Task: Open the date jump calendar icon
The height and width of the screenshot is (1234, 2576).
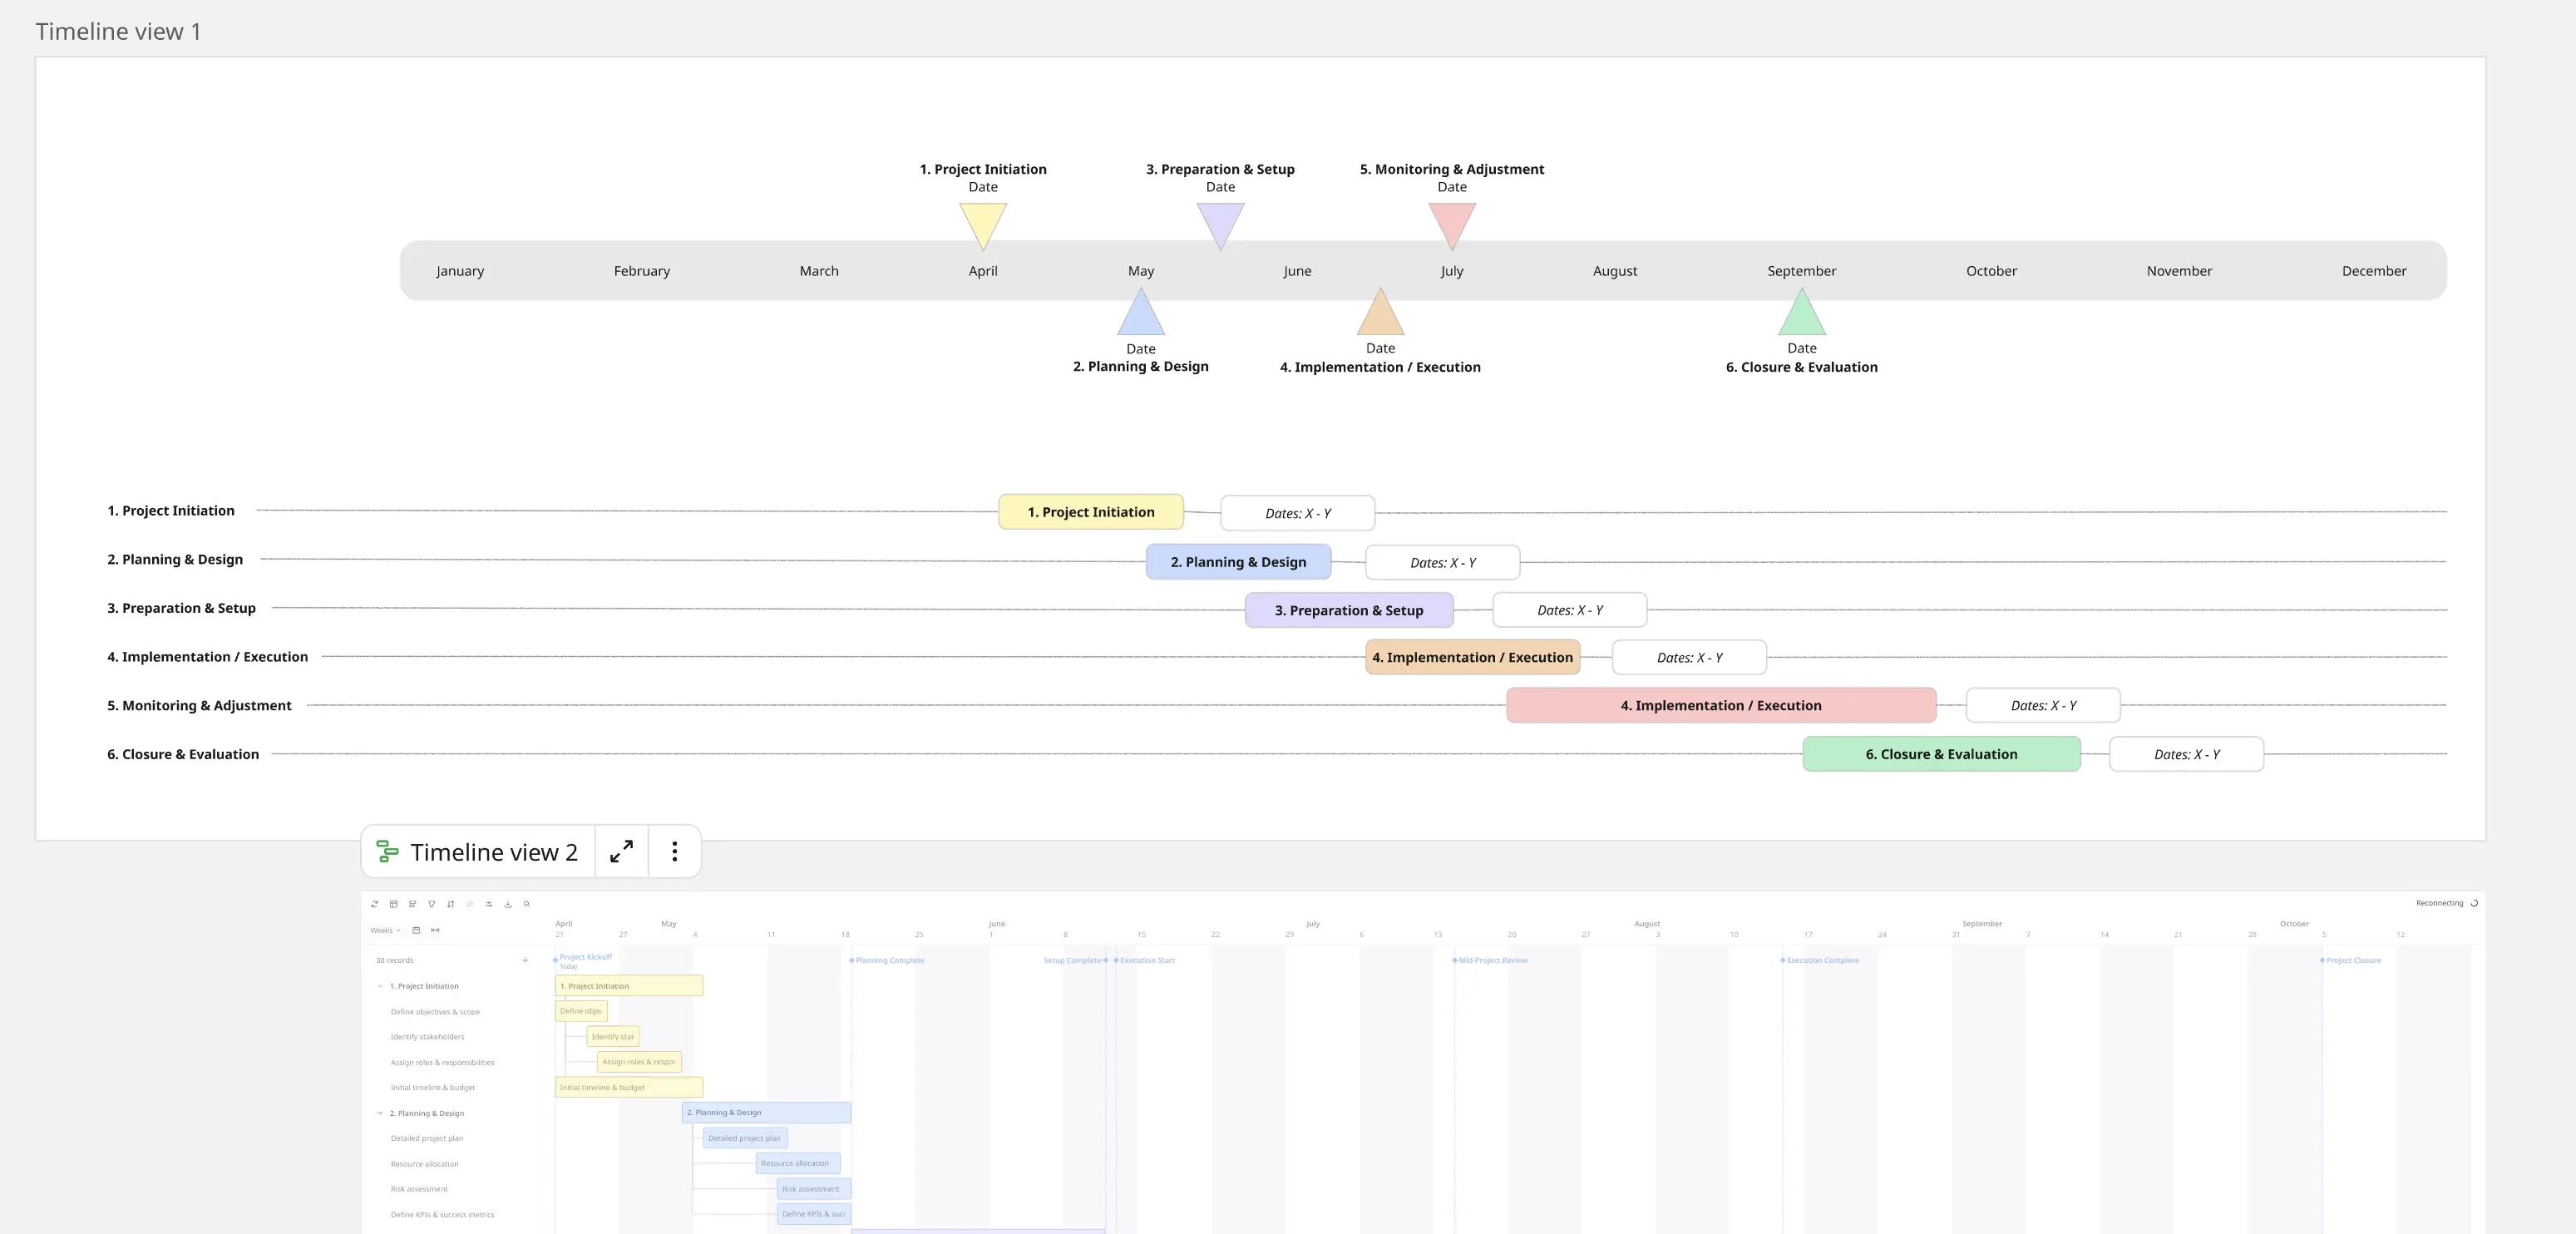Action: 417,931
